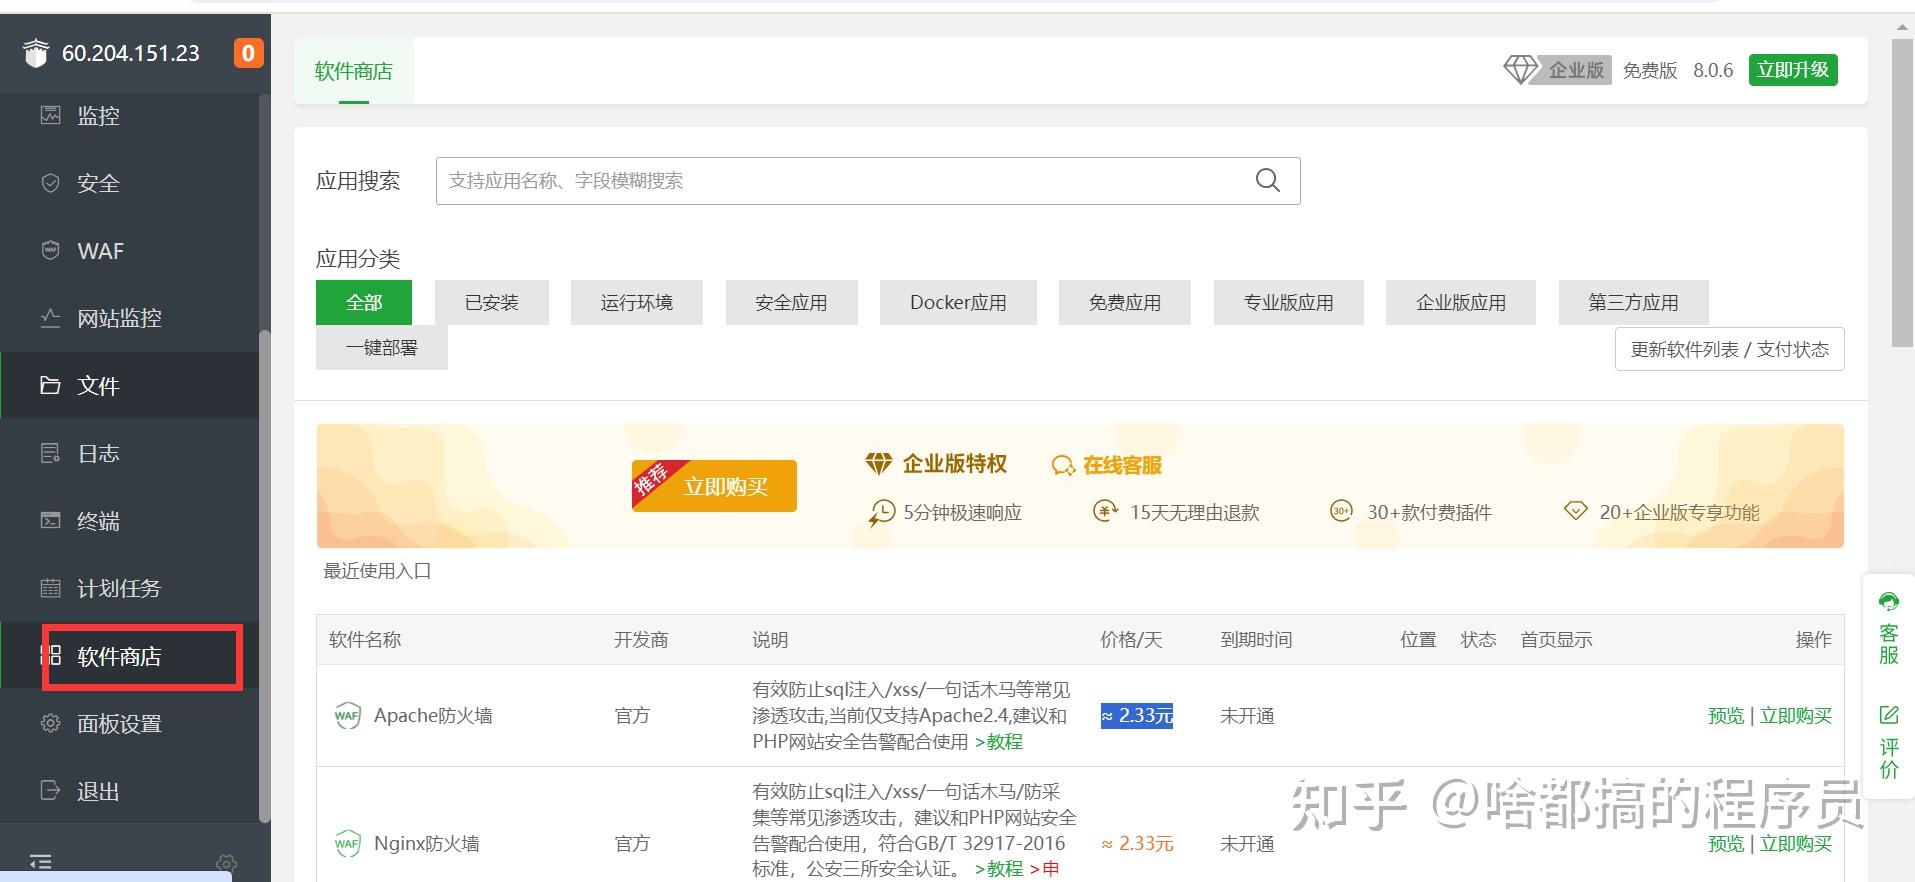Open online customer service headset icon
This screenshot has height=882, width=1915.
1888,602
